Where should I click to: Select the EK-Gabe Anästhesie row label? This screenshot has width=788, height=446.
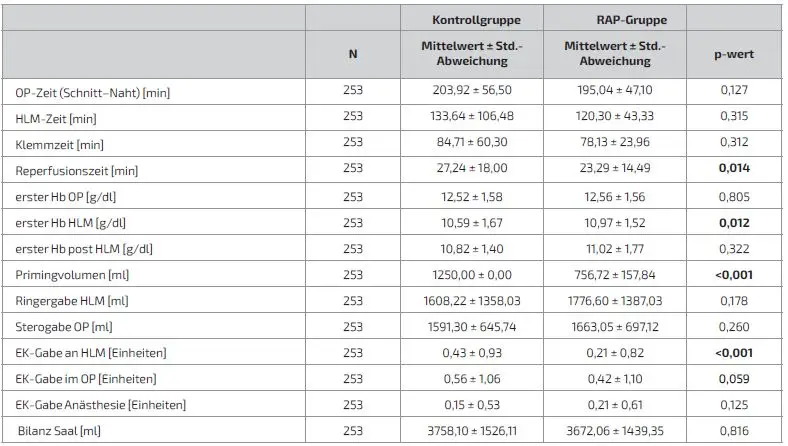100,405
